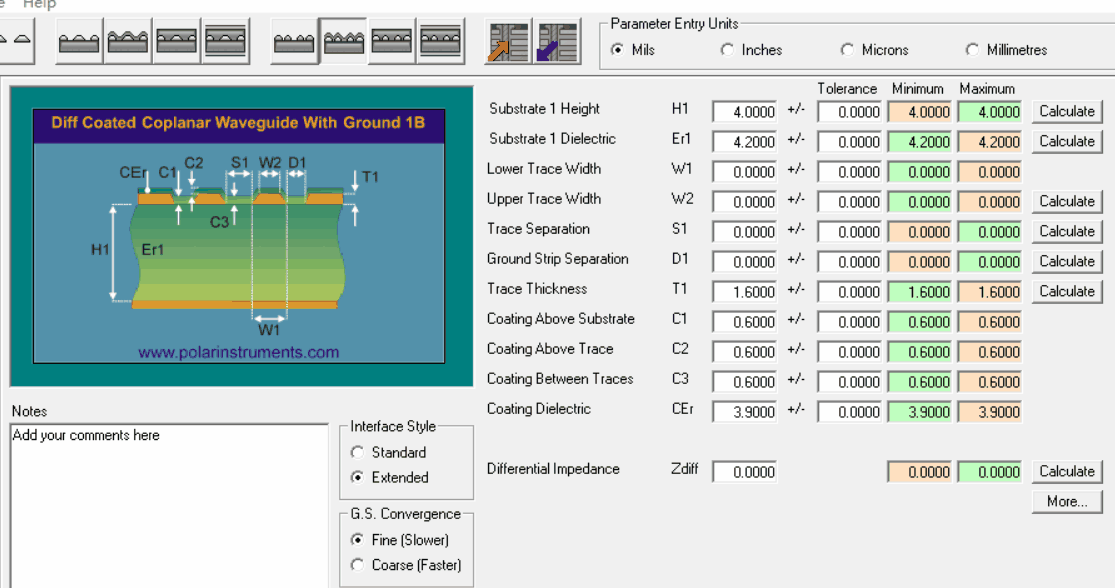This screenshot has height=588, width=1115.
Task: Select the first single-ended microstrip structure icon
Action: [x=78, y=40]
